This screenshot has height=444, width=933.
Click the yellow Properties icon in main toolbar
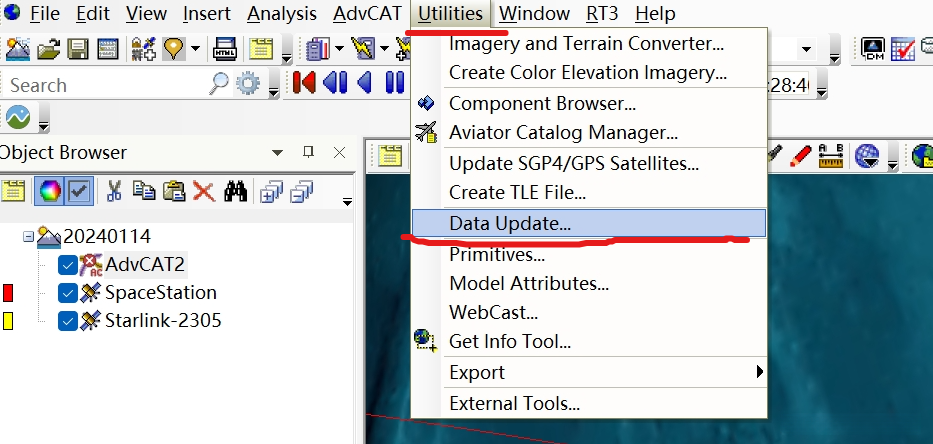pyautogui.click(x=261, y=49)
